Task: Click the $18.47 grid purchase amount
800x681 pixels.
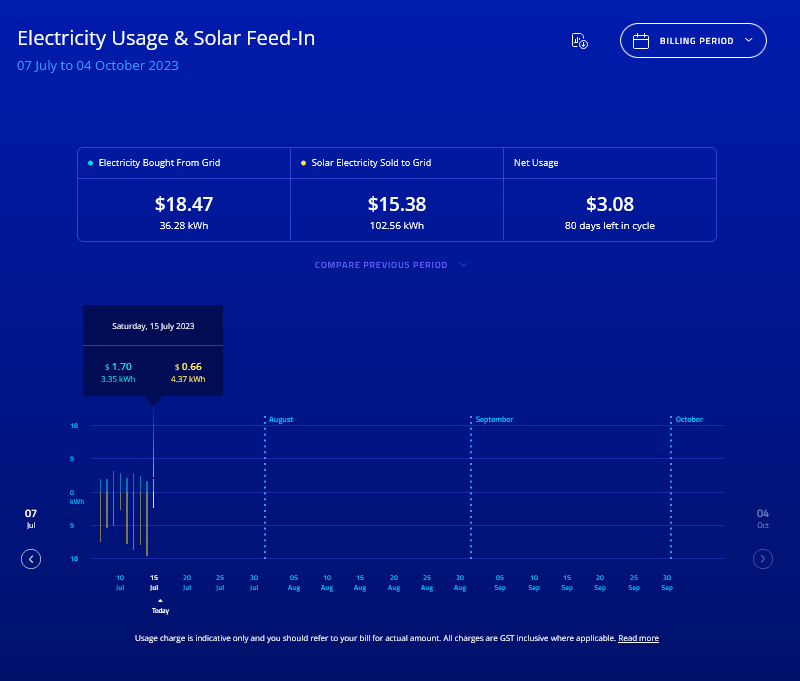Action: [x=184, y=204]
